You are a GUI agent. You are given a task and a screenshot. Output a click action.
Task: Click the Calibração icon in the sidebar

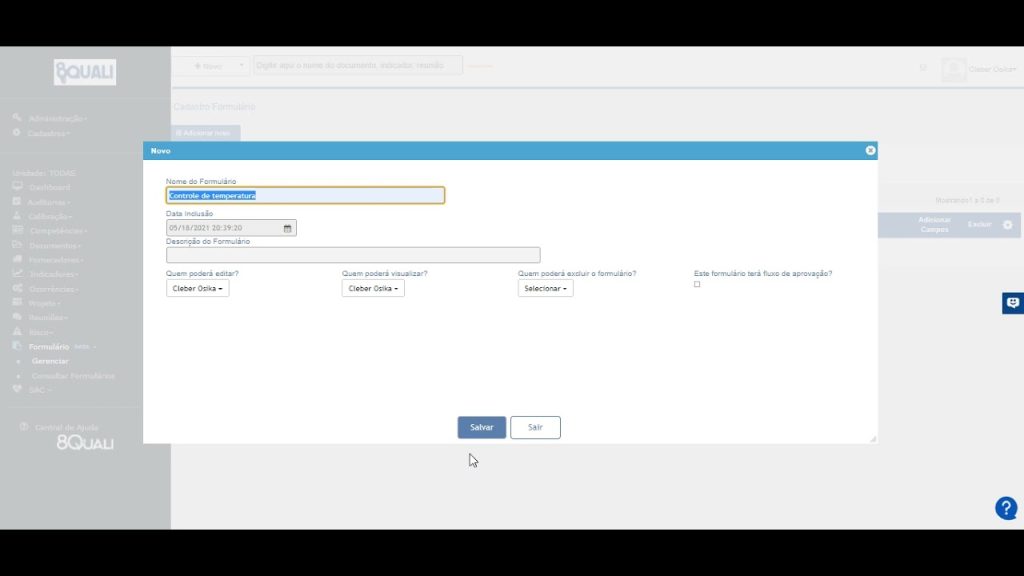point(17,216)
